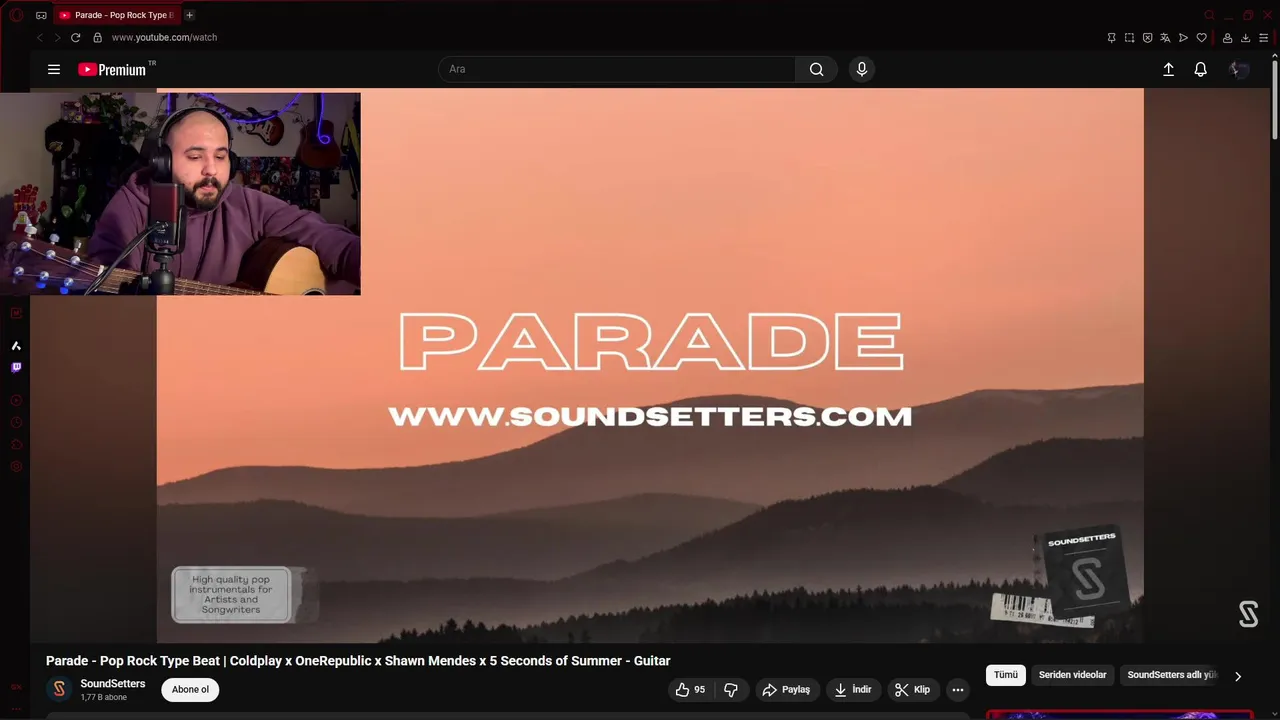Screen dimensions: 1280x720
Task: Open the SoundSetters channel avatar
Action: (x=59, y=689)
